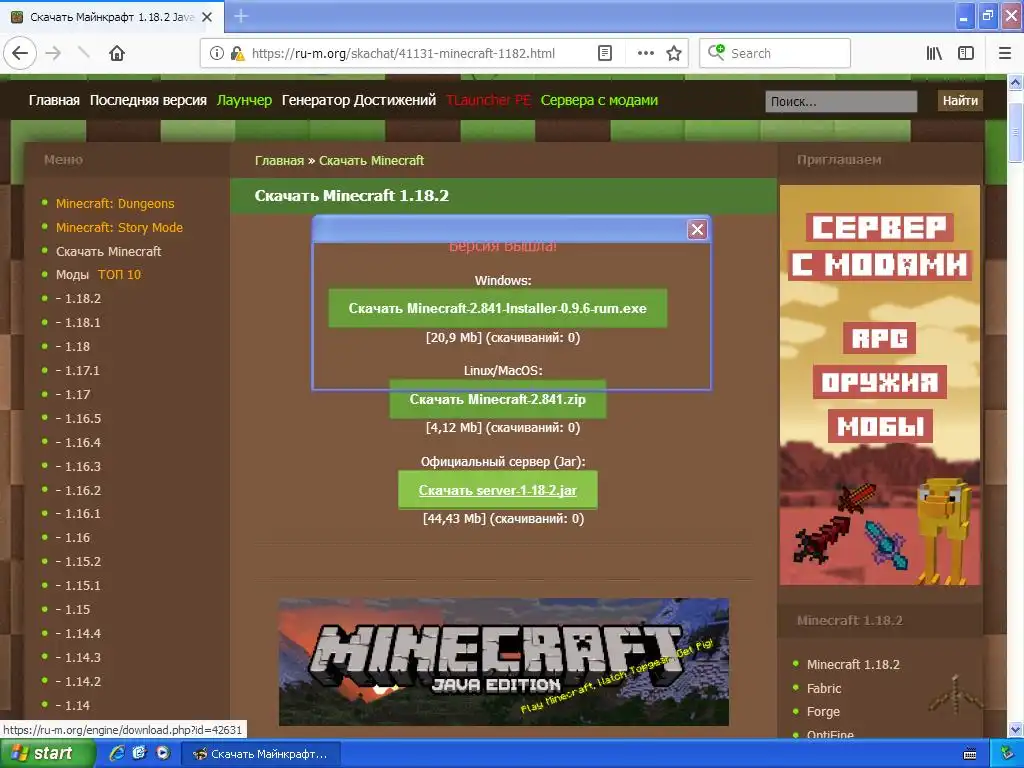Click the site Поиск search box

point(841,101)
